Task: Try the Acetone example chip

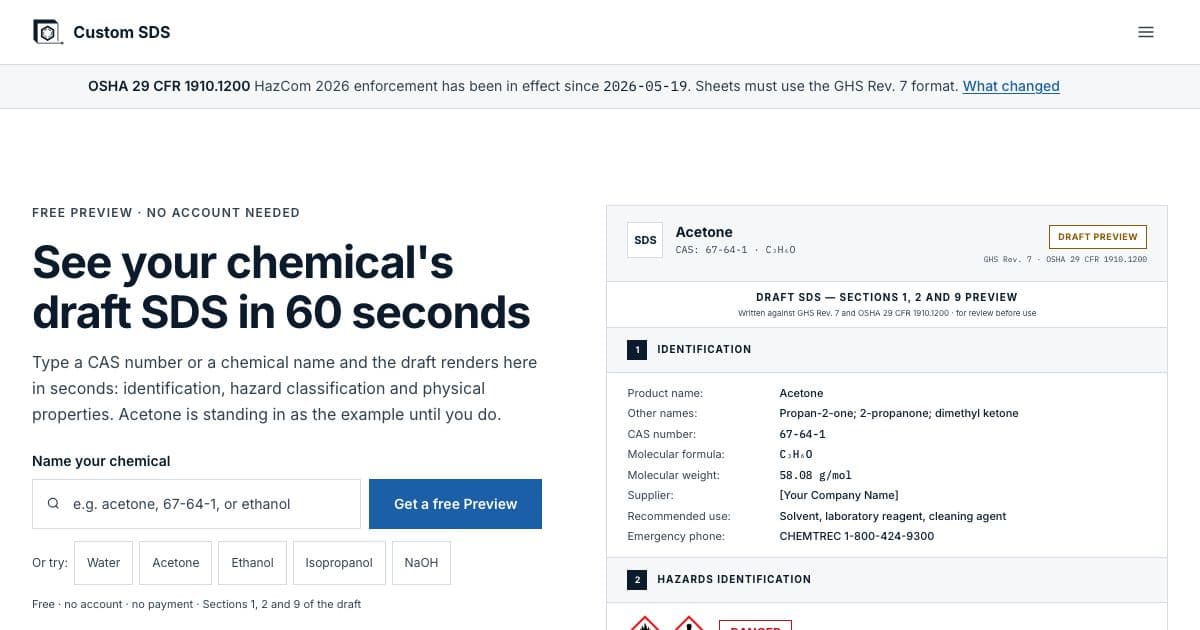Action: pyautogui.click(x=176, y=563)
